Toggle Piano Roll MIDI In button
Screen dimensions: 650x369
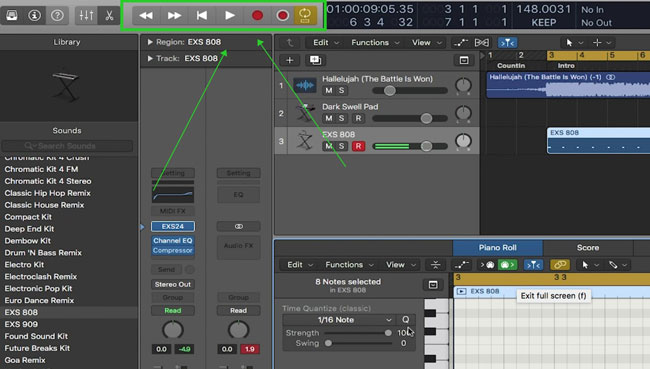(x=488, y=265)
